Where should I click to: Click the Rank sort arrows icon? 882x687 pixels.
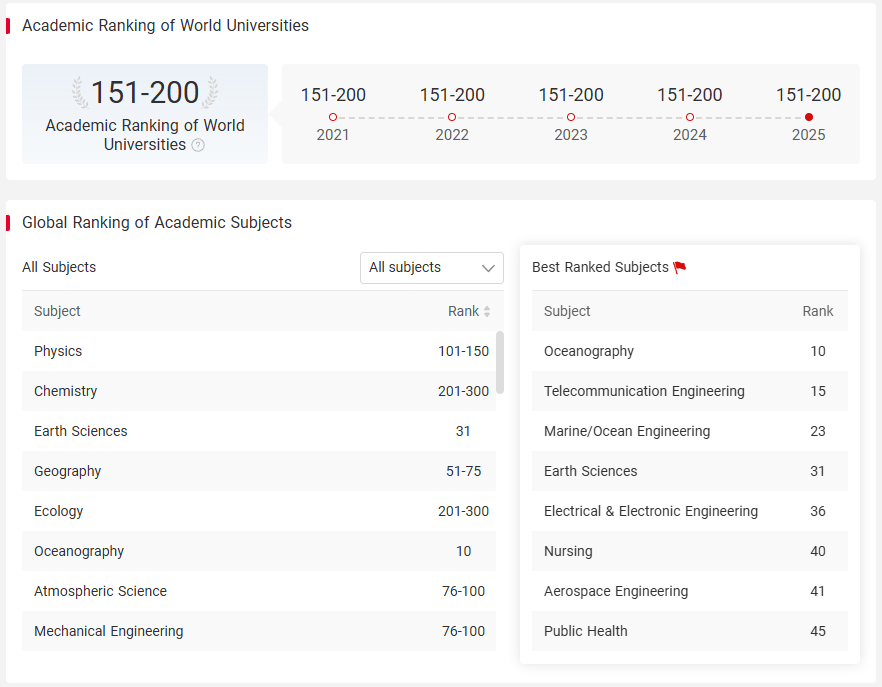tap(487, 311)
